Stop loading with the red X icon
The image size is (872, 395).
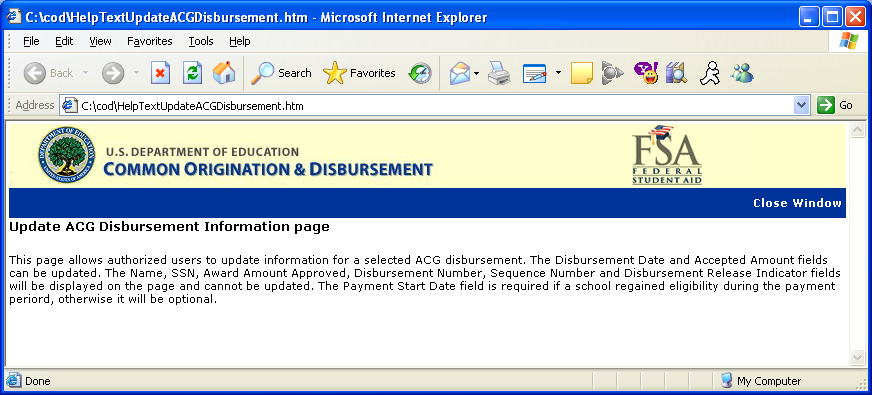160,73
